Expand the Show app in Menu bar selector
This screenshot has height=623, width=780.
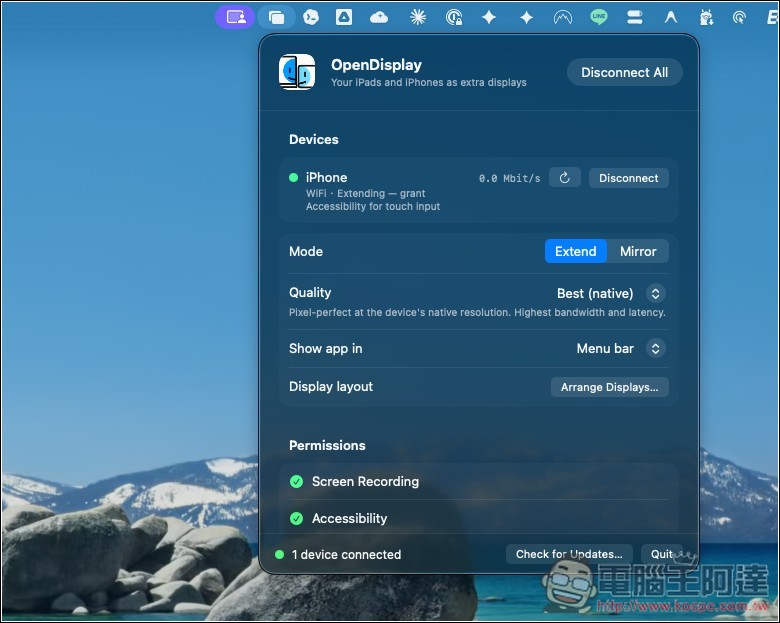click(621, 348)
